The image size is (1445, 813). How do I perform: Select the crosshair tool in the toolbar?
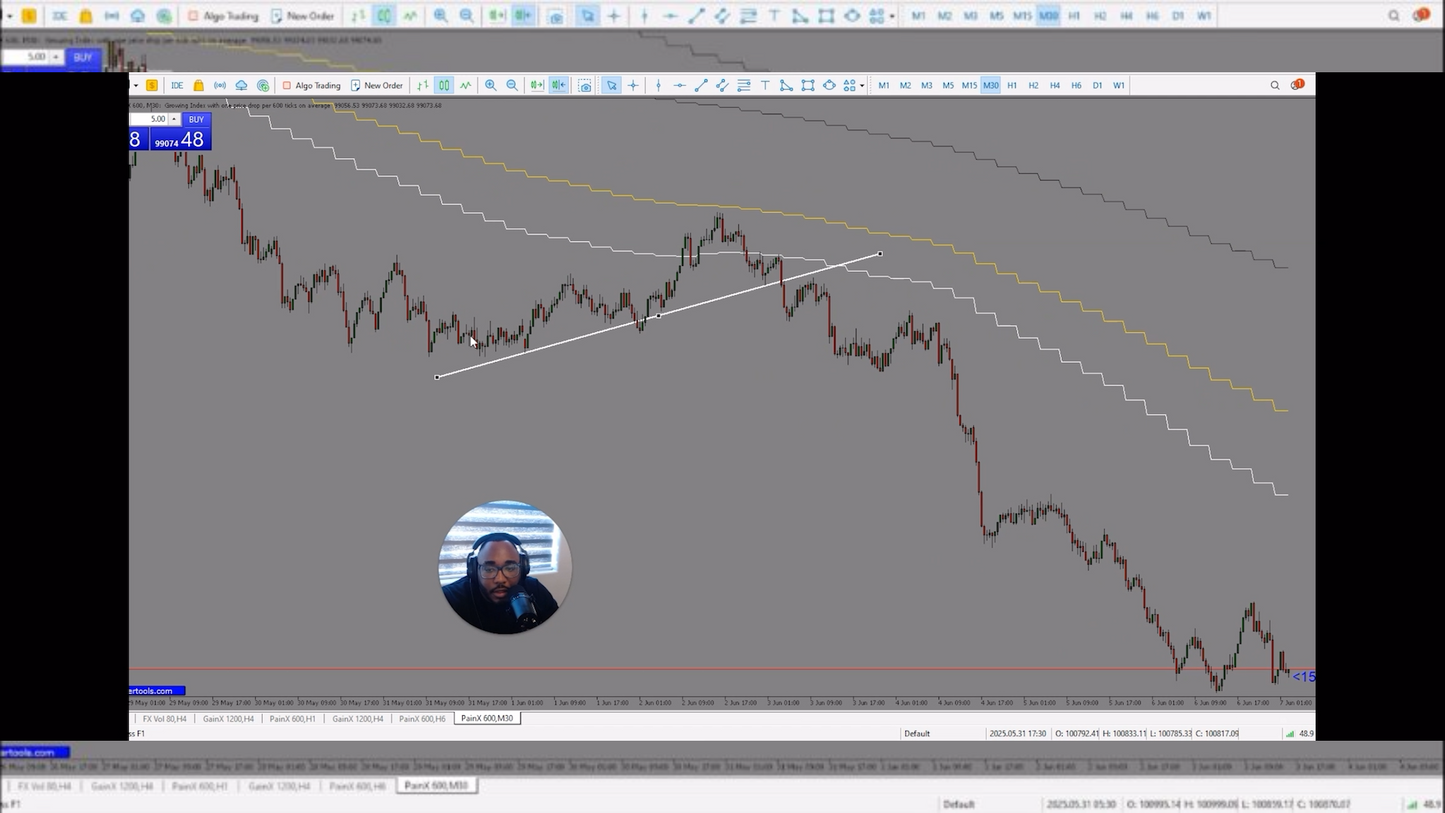tap(632, 85)
